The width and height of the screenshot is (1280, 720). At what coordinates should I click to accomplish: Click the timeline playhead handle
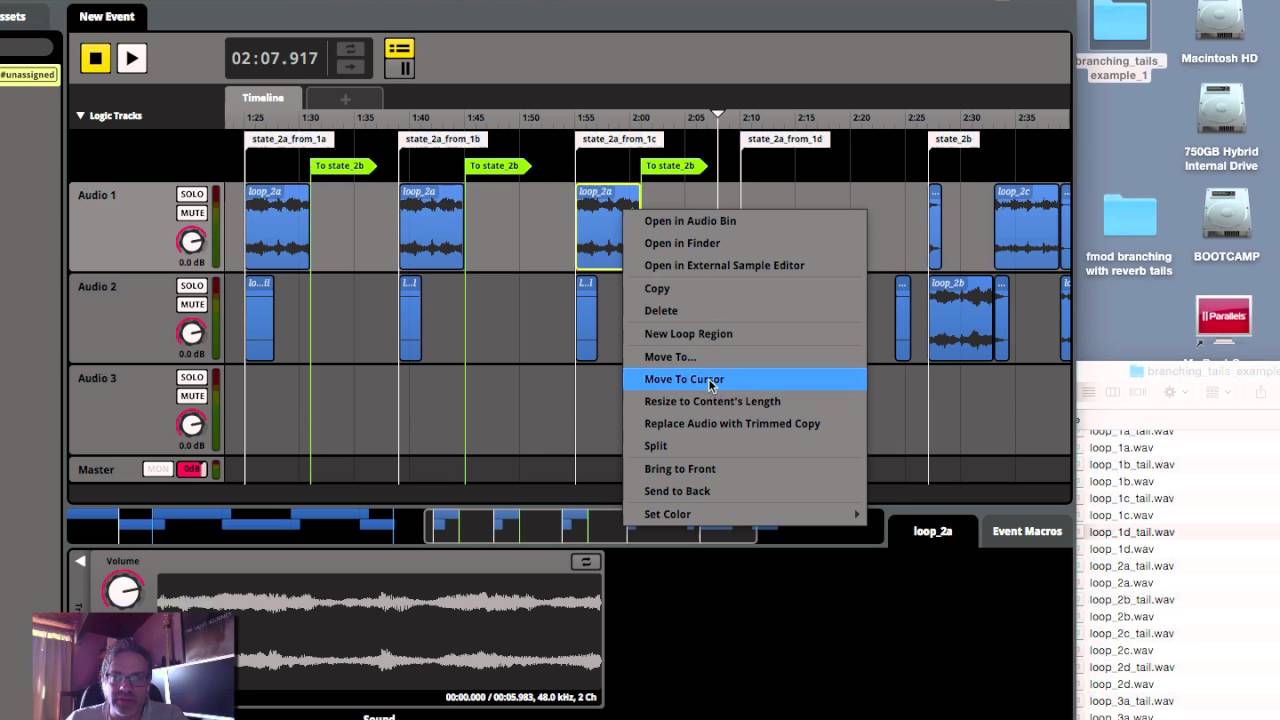coord(717,115)
